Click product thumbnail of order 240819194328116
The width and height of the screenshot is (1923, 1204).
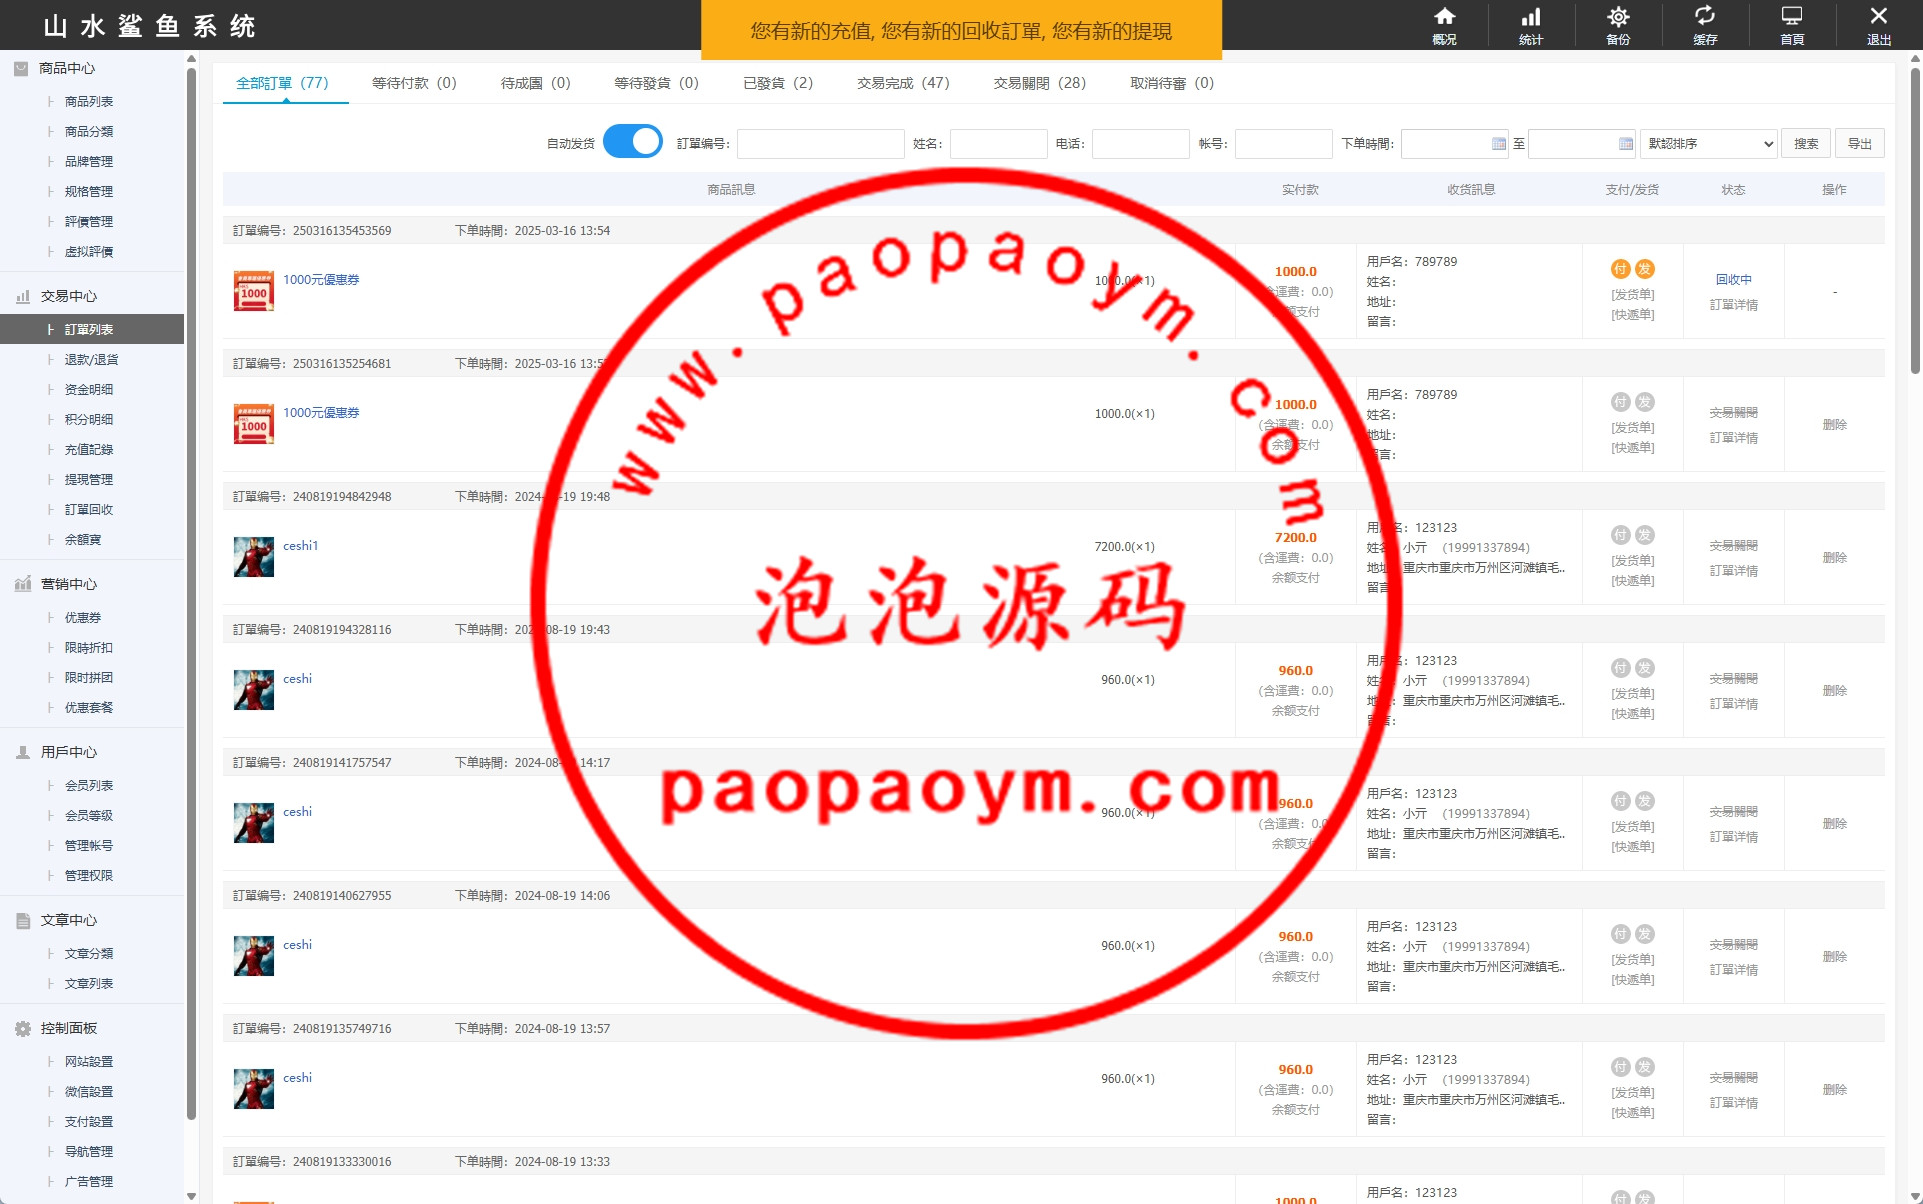254,690
